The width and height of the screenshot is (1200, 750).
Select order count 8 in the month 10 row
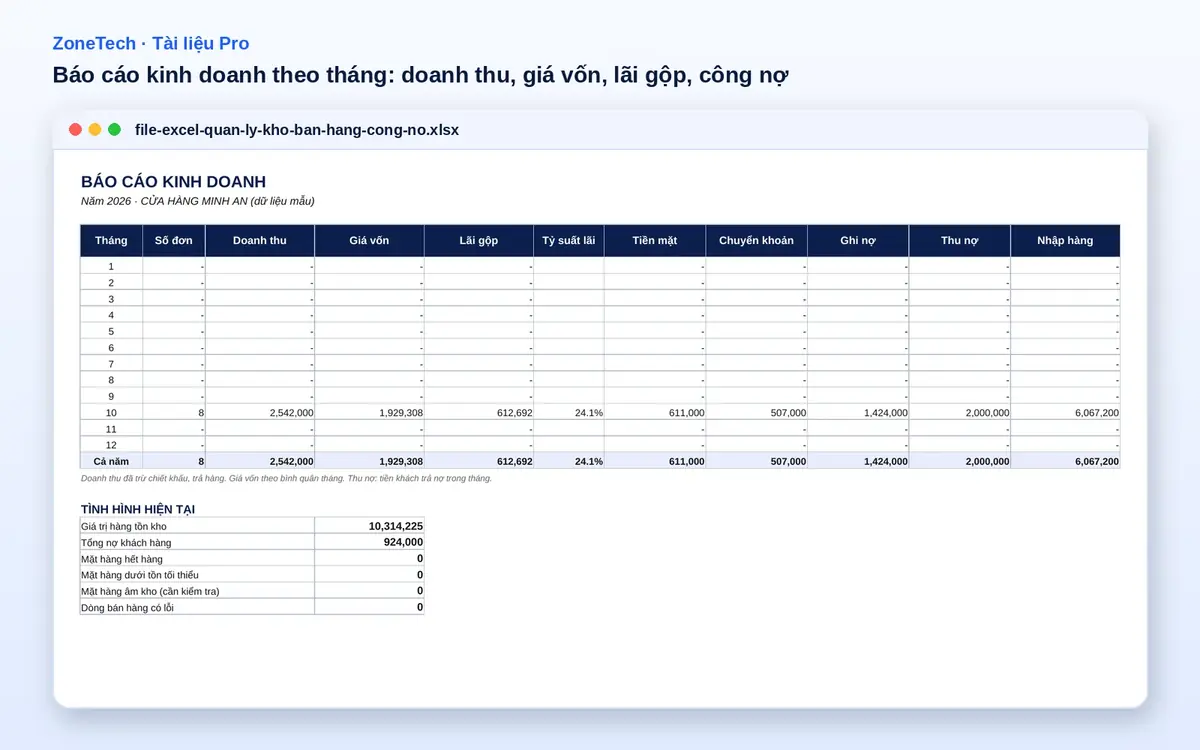174,412
